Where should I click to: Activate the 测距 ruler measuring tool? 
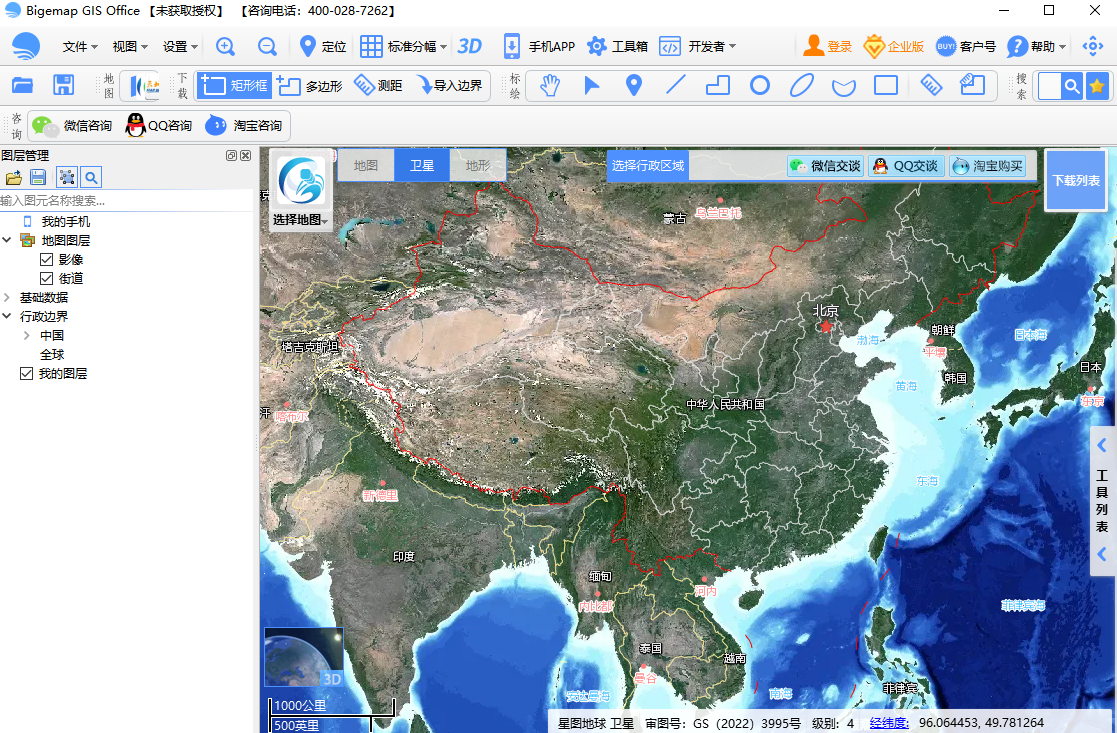coord(378,86)
